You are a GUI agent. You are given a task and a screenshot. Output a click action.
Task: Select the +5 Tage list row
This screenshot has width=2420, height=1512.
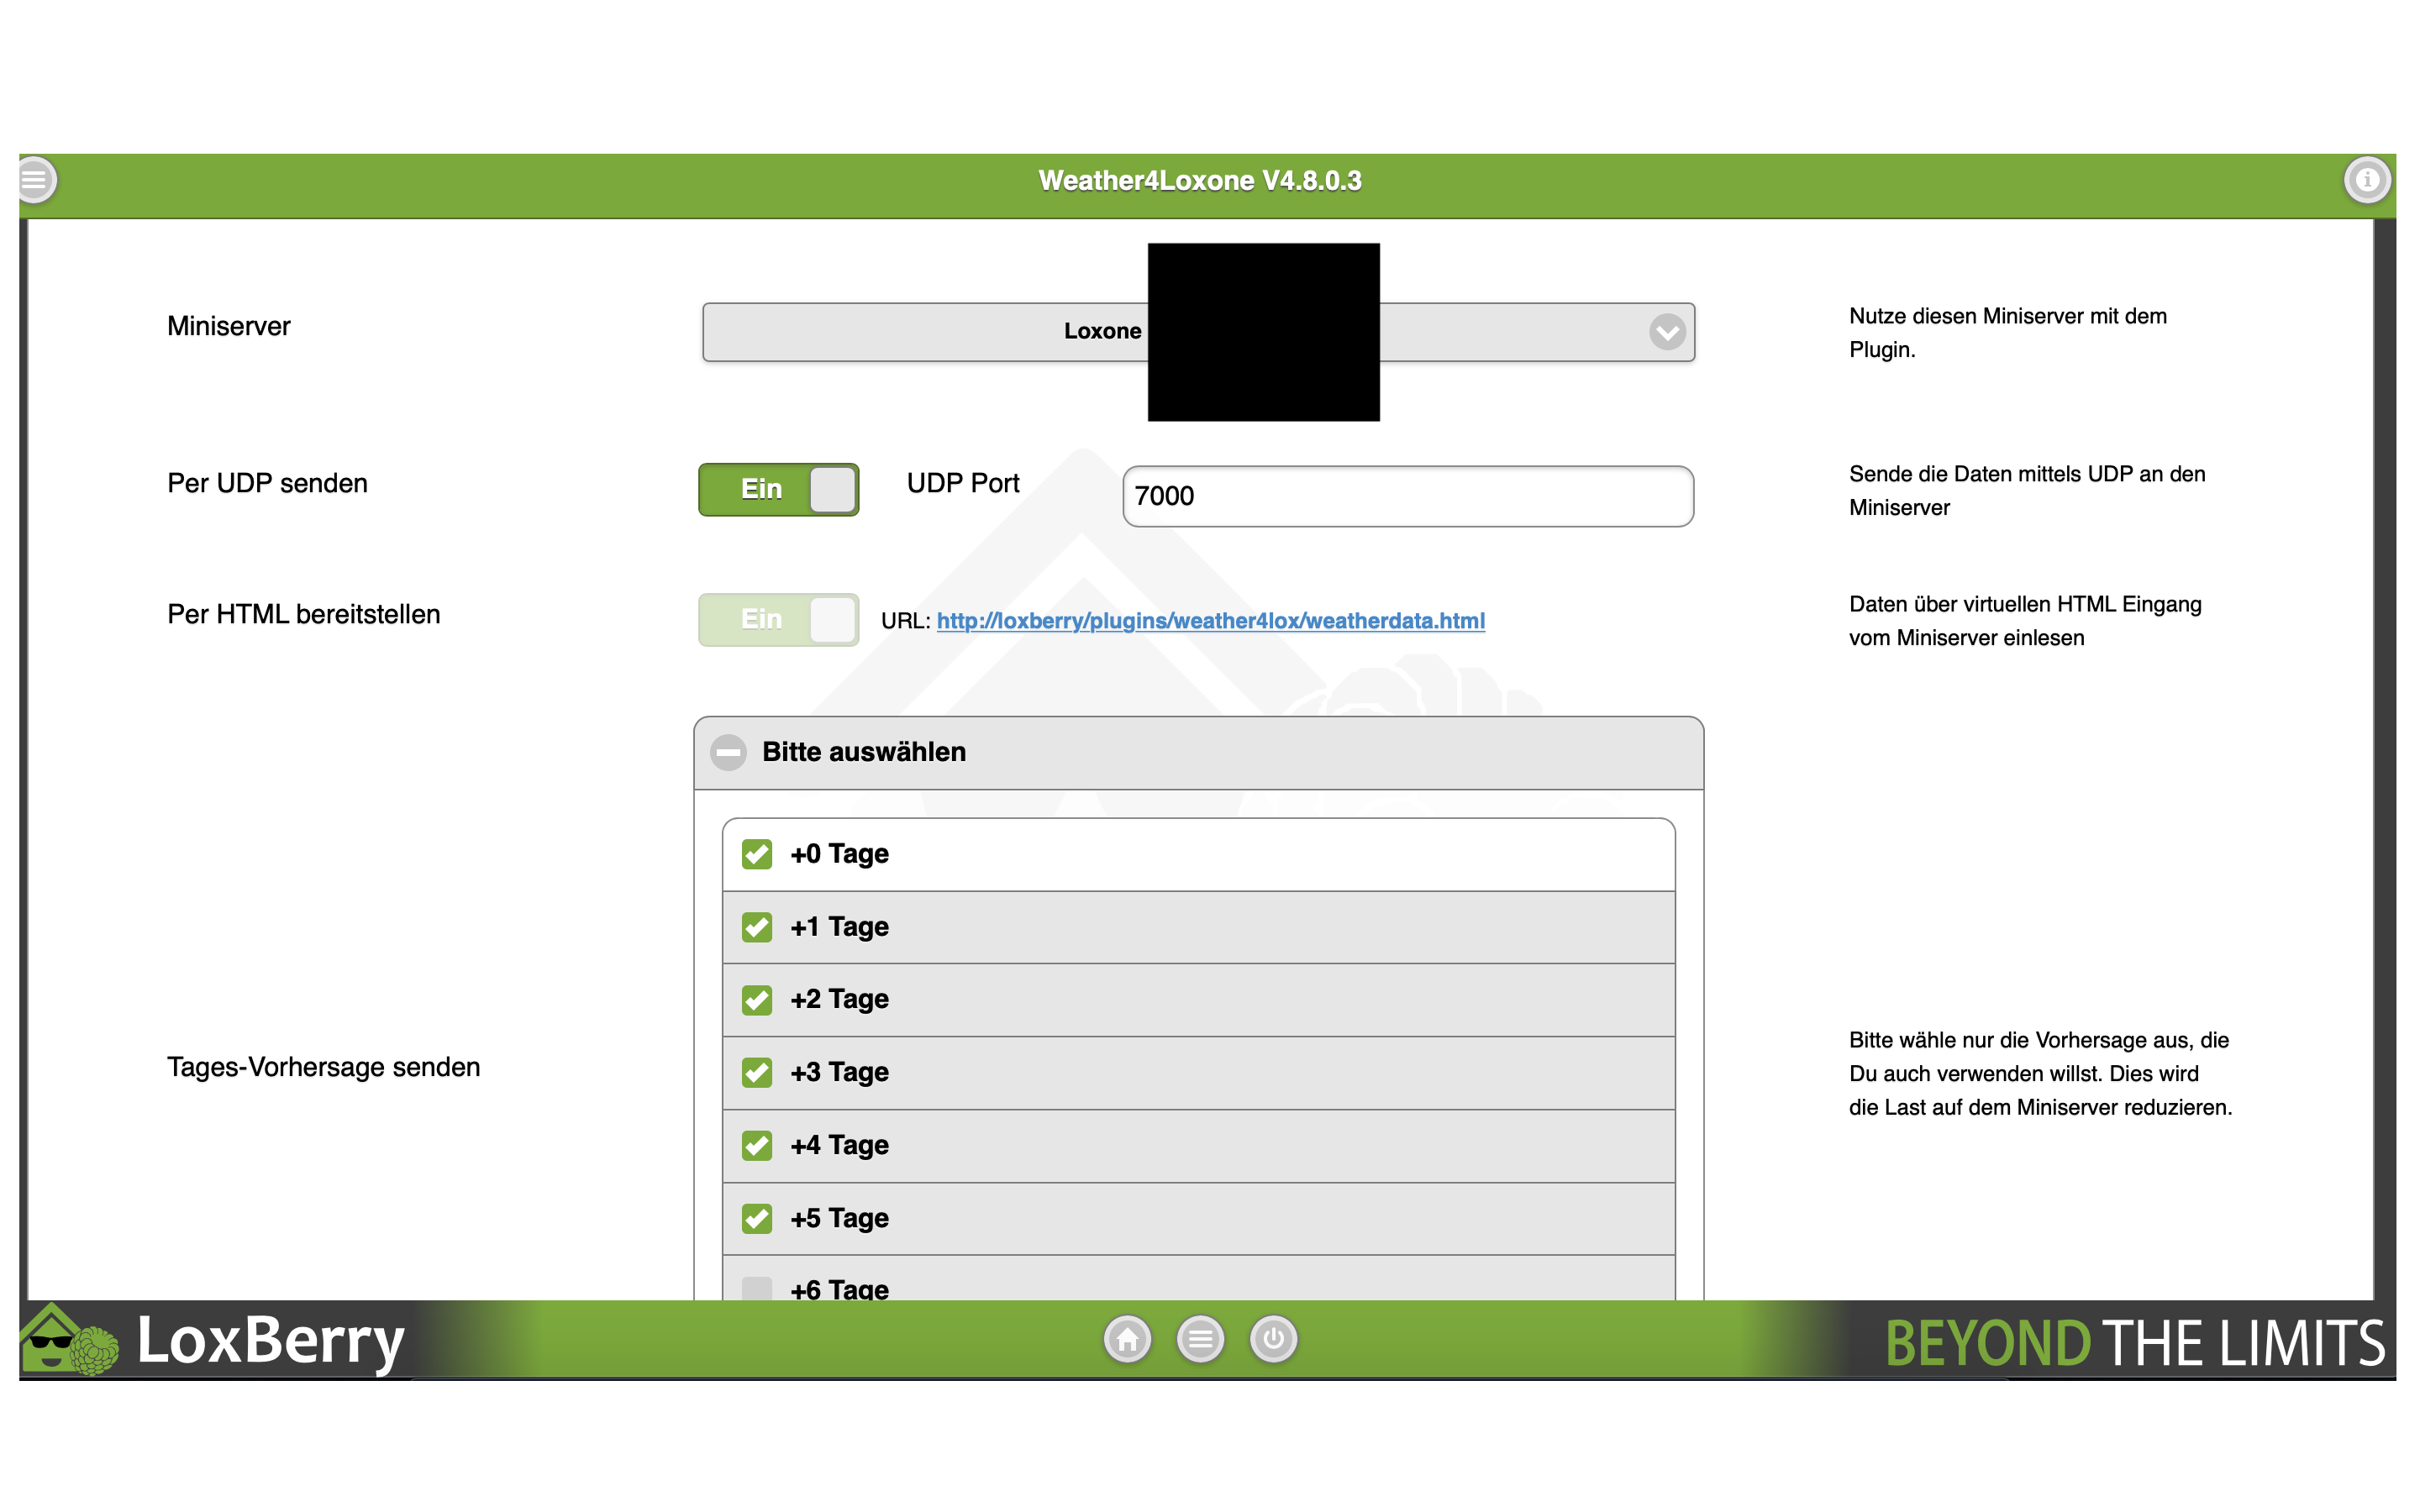click(1197, 1219)
